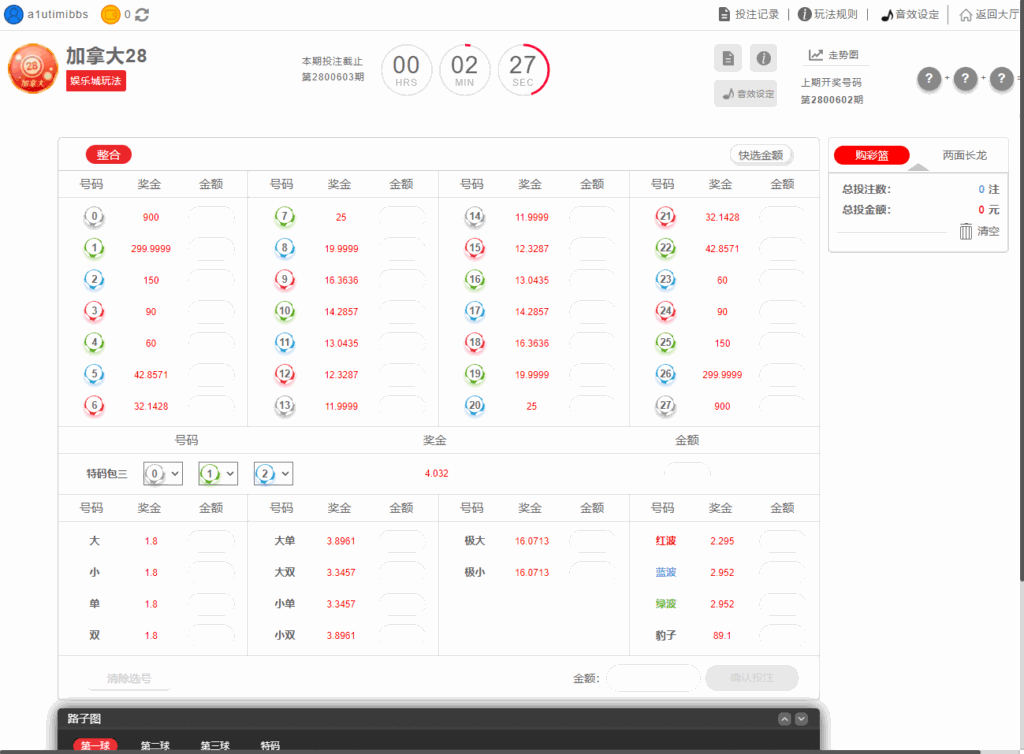The width and height of the screenshot is (1024, 754).
Task: Select the 红波 red wave bet
Action: tap(668, 540)
